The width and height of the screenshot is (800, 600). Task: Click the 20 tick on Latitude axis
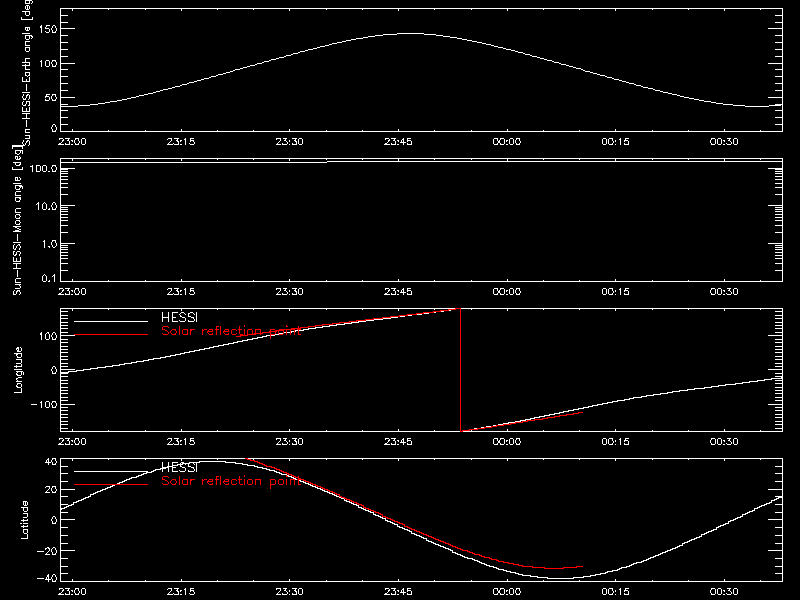51,490
